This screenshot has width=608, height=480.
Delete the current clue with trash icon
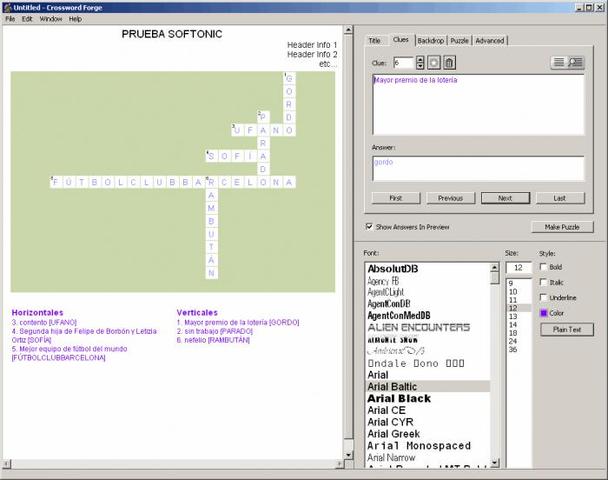[x=449, y=63]
